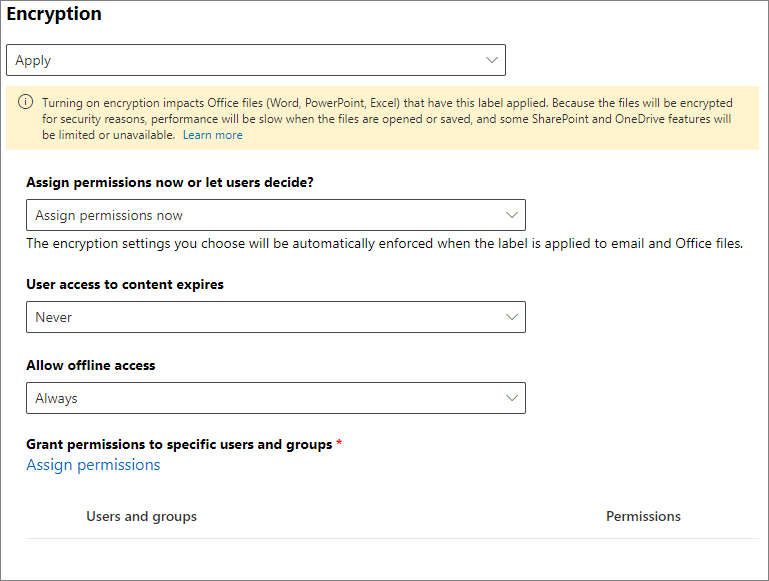Click the Permissions column header
769x581 pixels.
tap(643, 516)
